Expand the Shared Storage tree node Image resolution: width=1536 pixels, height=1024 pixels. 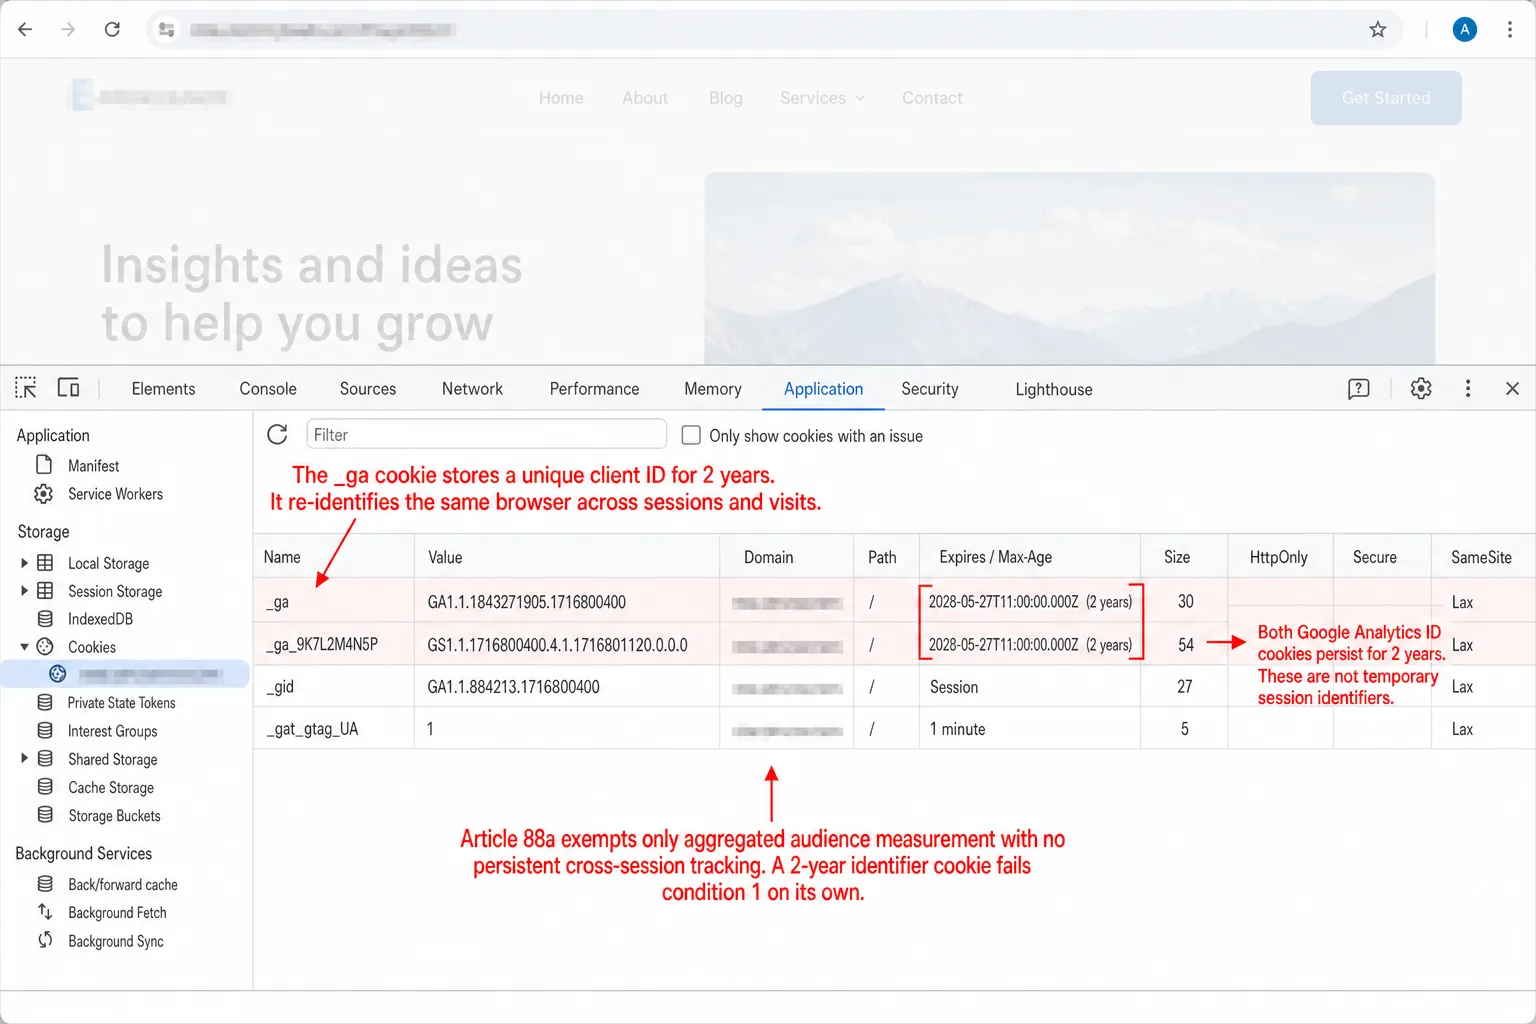coord(24,759)
